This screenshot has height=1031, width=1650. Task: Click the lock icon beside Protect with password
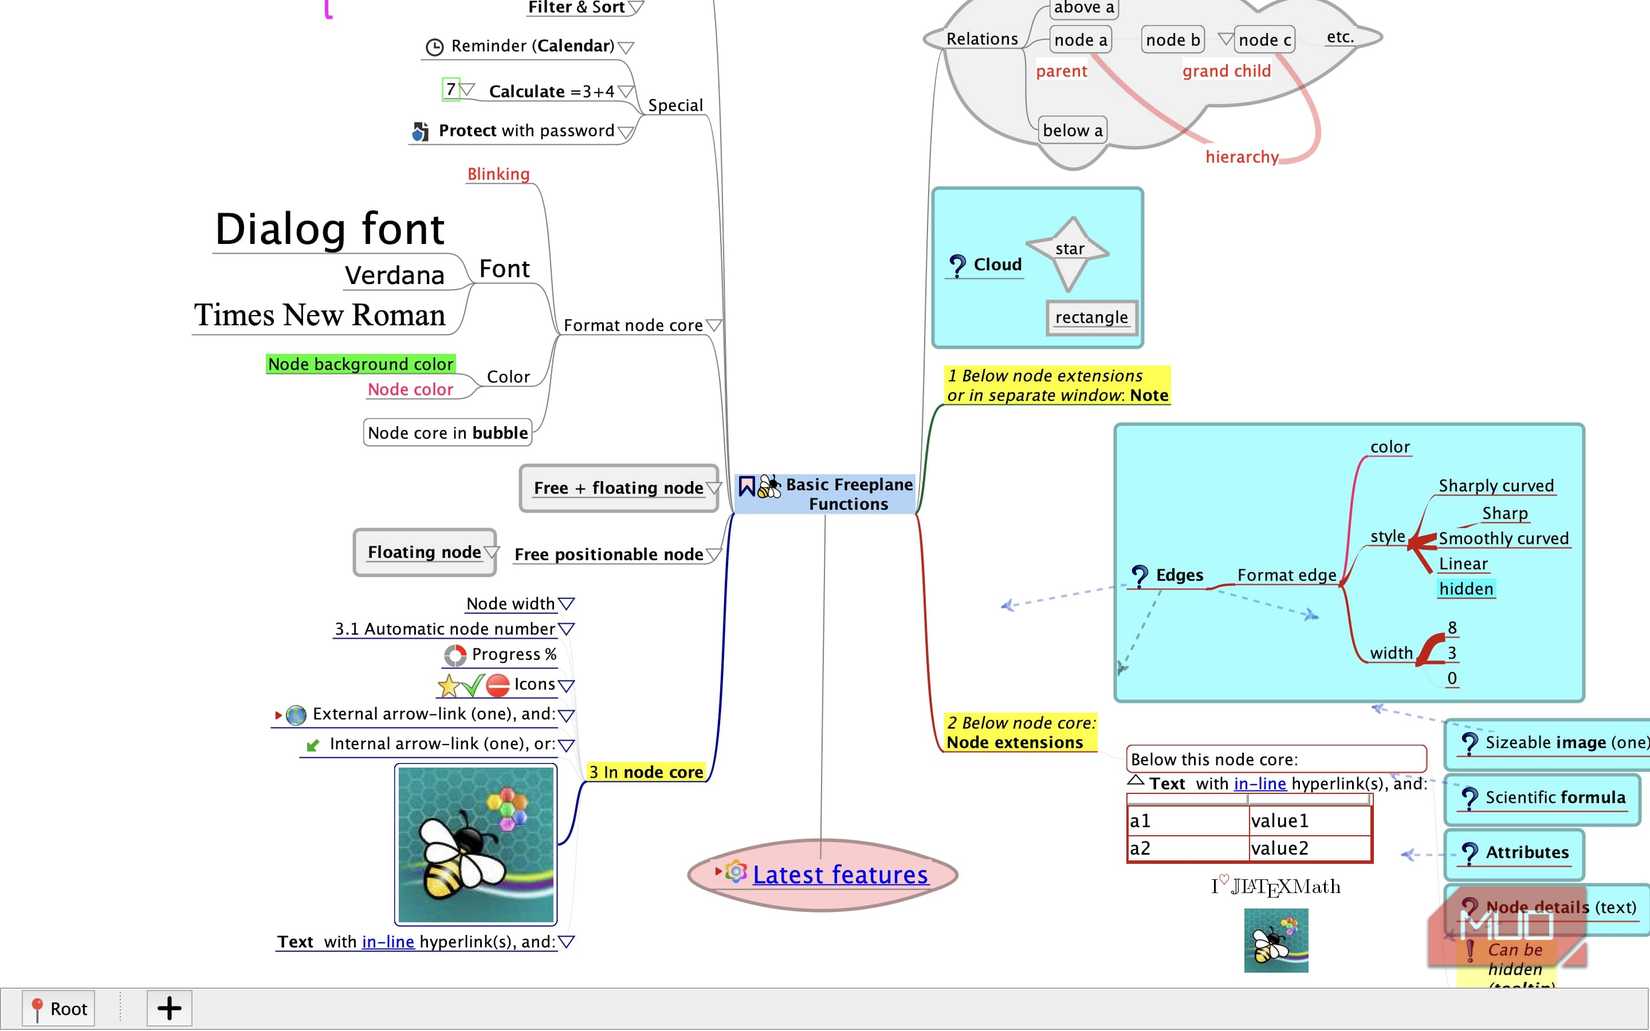point(421,131)
